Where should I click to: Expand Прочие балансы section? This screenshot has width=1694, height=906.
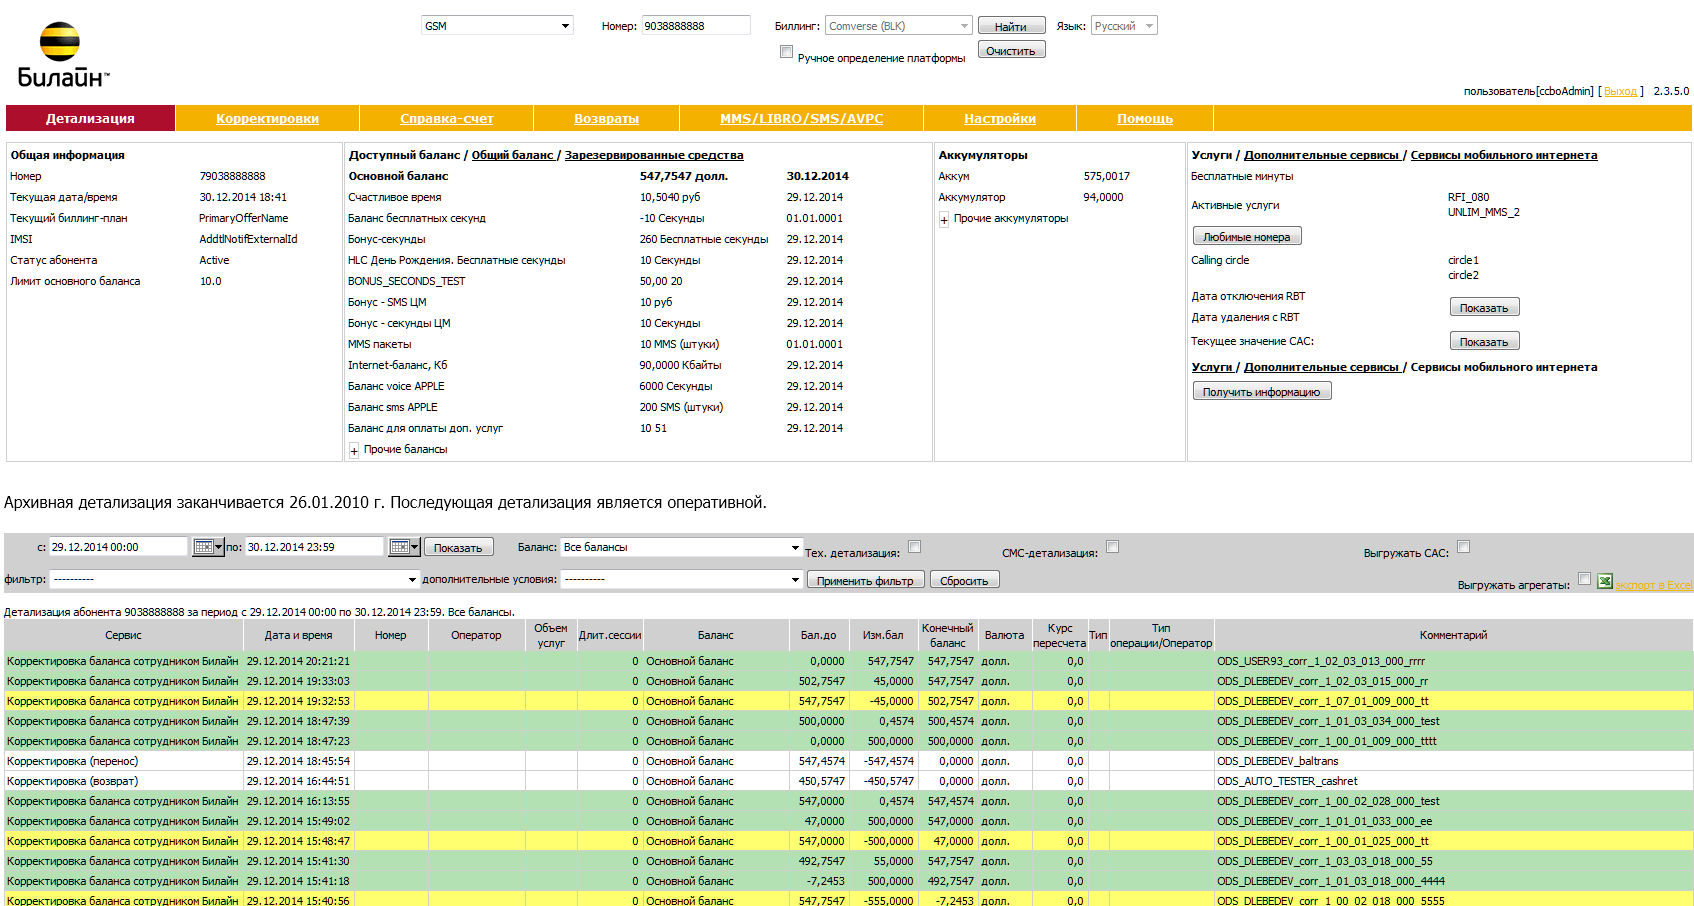pyautogui.click(x=354, y=451)
